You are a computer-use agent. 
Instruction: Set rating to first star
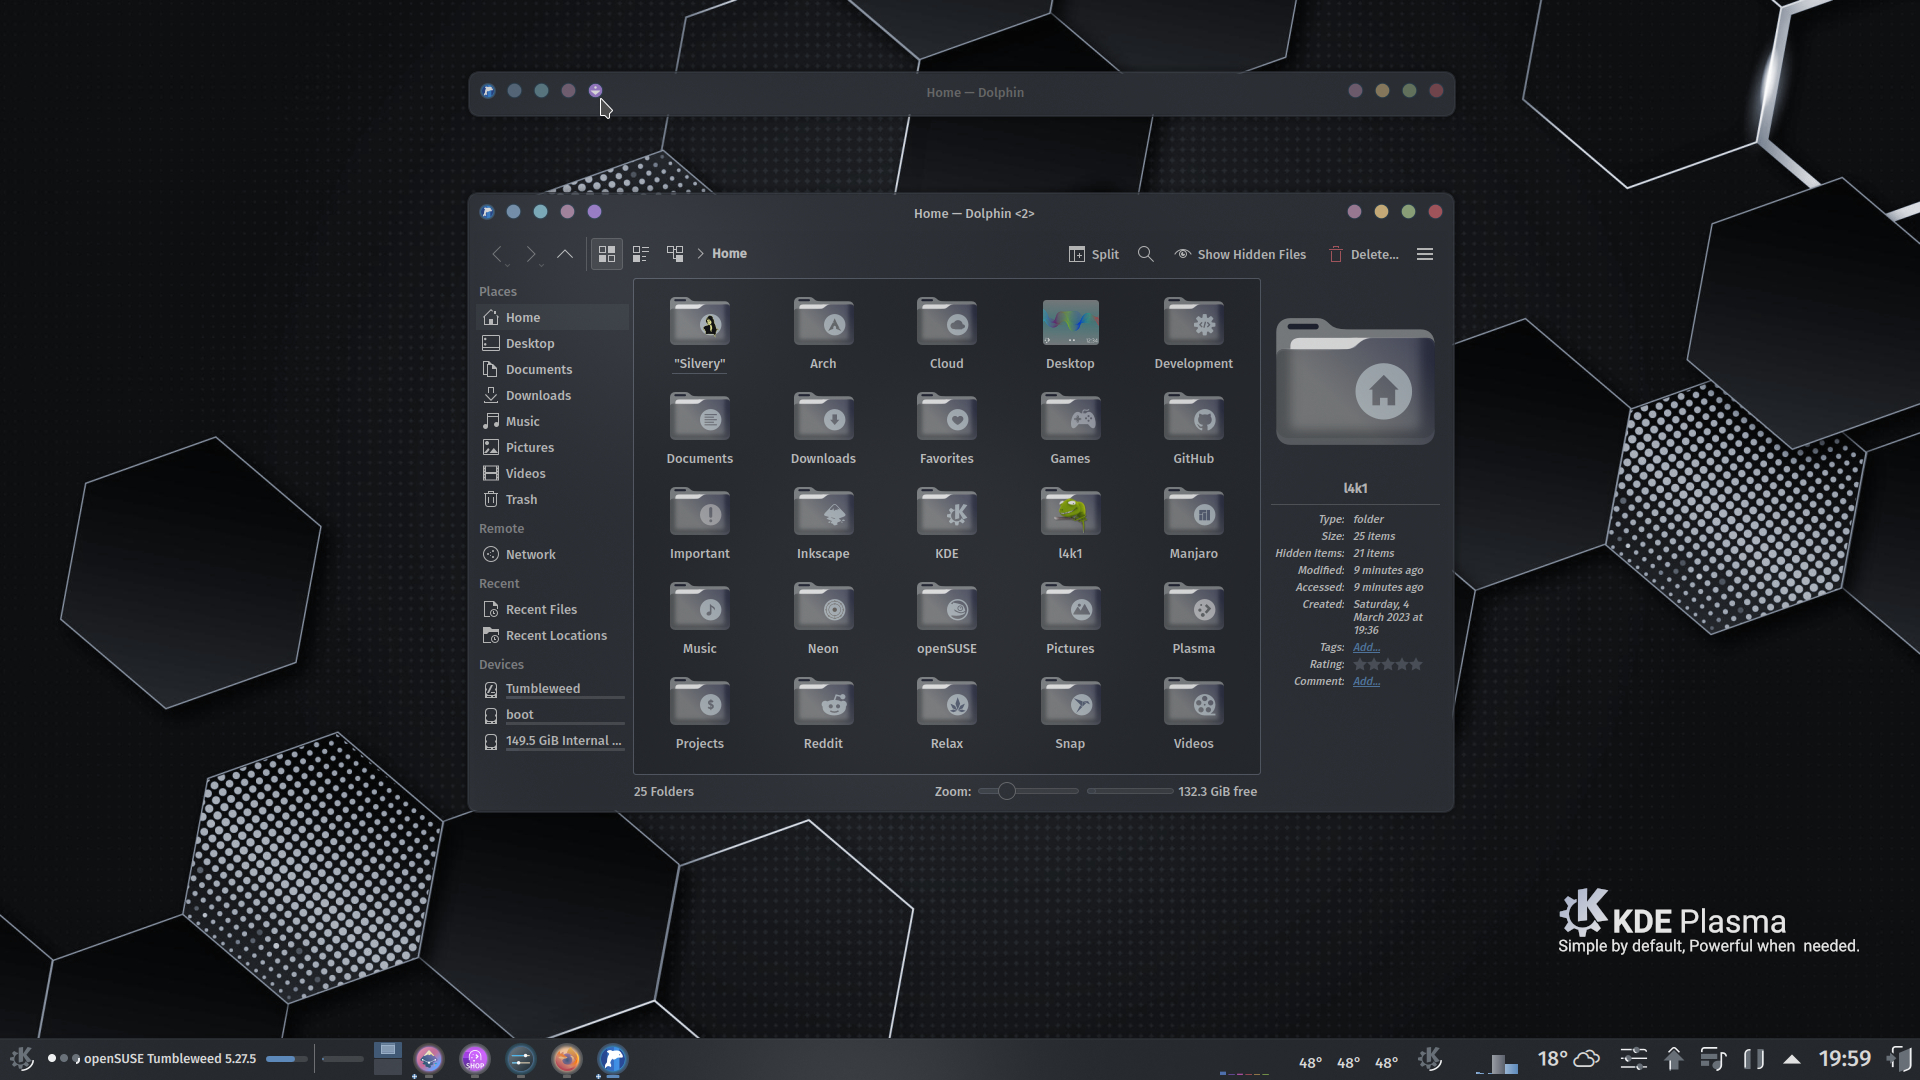pyautogui.click(x=1360, y=664)
